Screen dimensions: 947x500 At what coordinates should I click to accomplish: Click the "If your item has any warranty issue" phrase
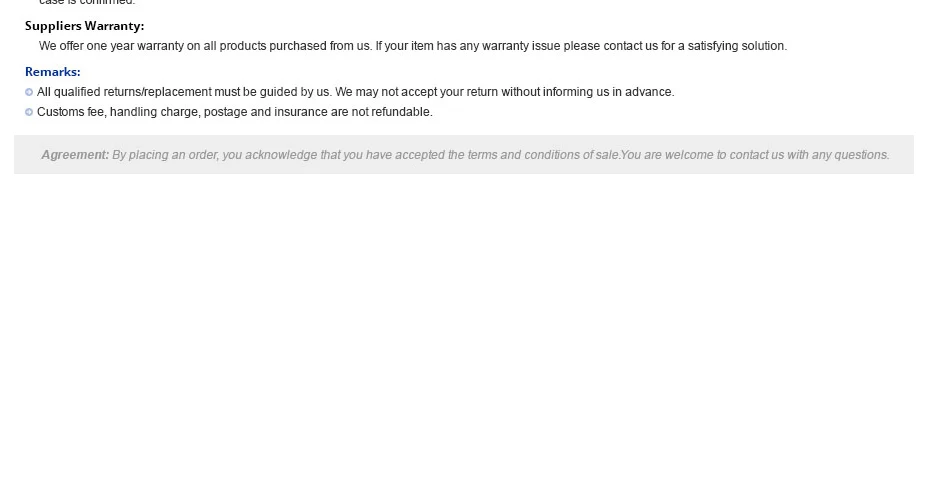pos(468,46)
